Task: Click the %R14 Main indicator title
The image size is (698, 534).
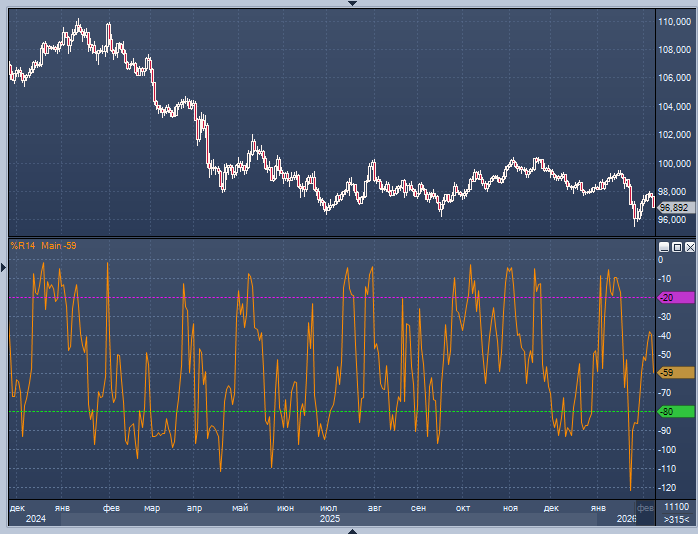Action: coord(44,246)
